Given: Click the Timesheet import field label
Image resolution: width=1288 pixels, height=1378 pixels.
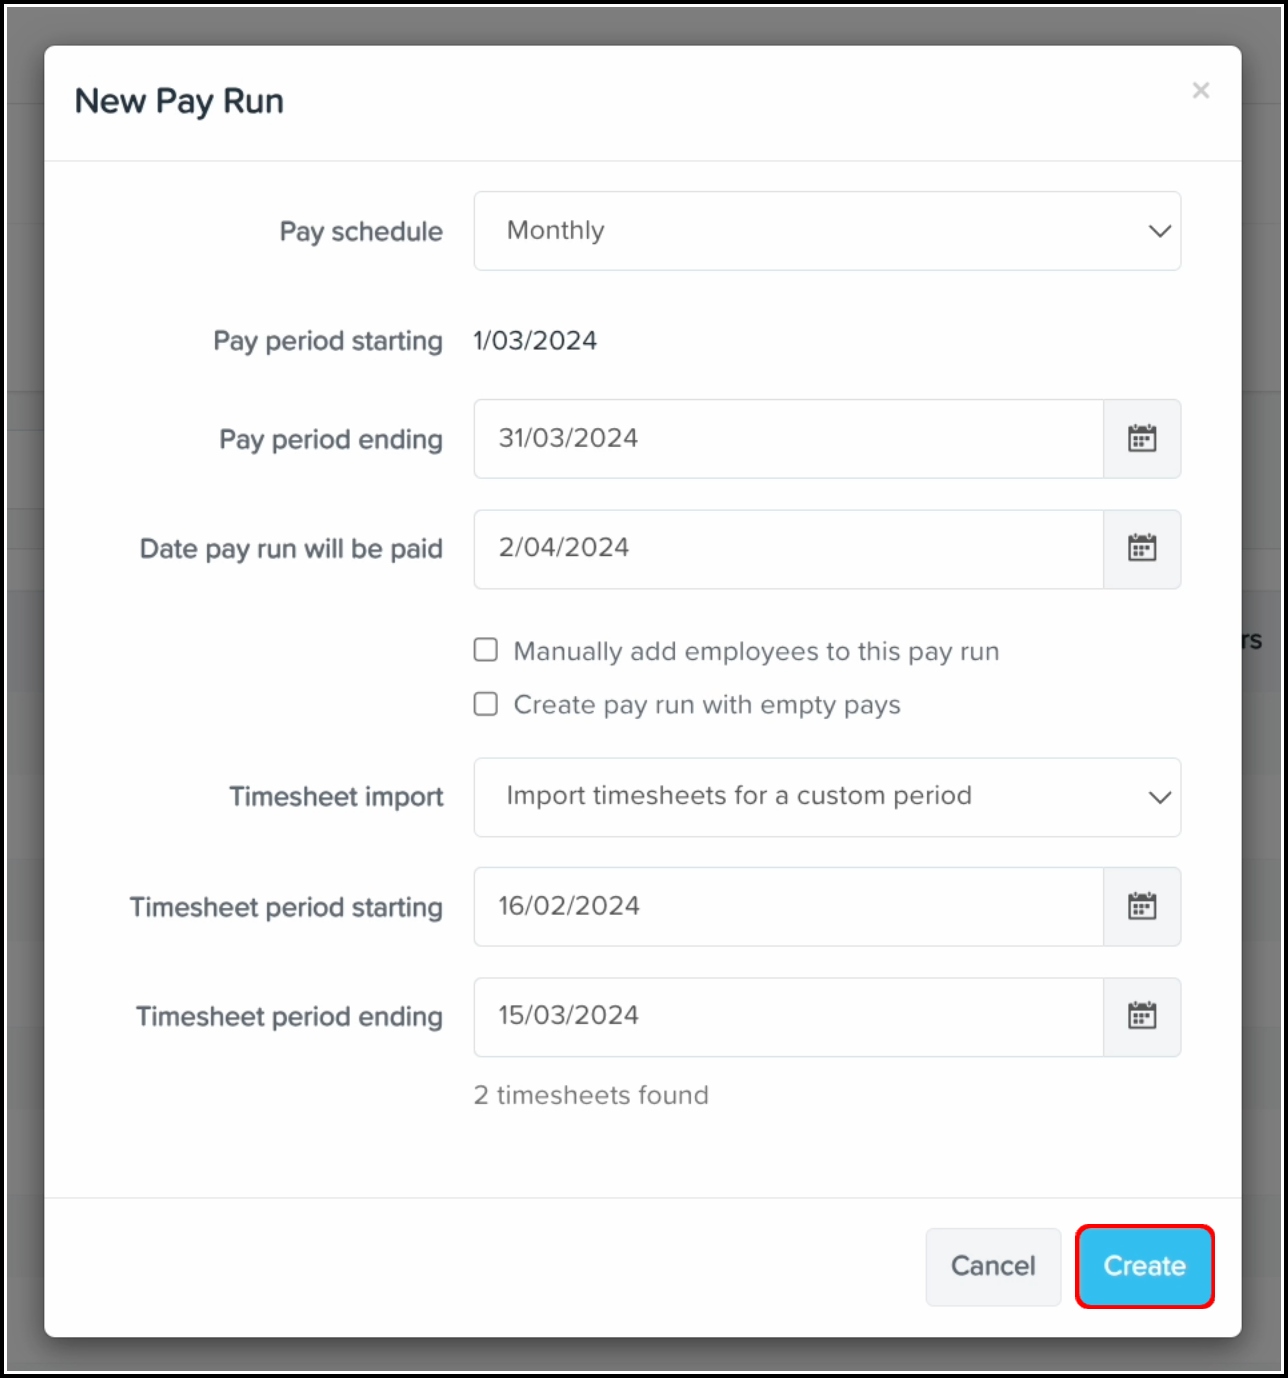Looking at the screenshot, I should click(x=336, y=797).
